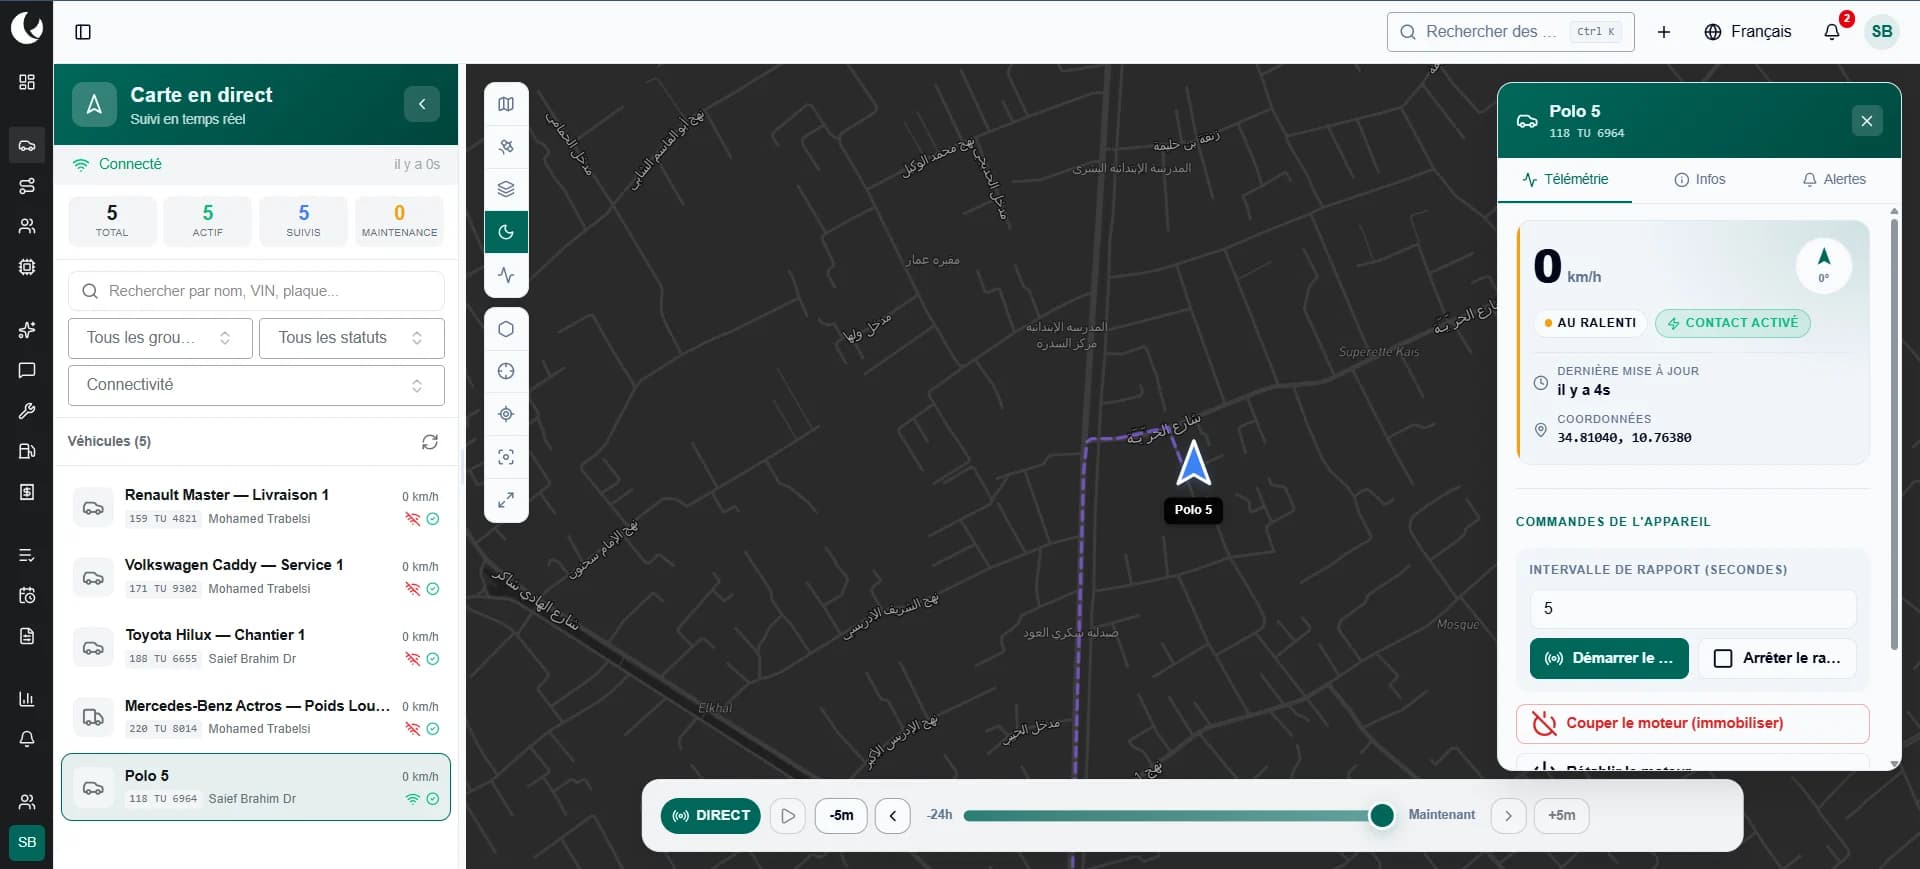1920x869 pixels.
Task: Open the chat message icon in the sidebar
Action: click(x=27, y=371)
